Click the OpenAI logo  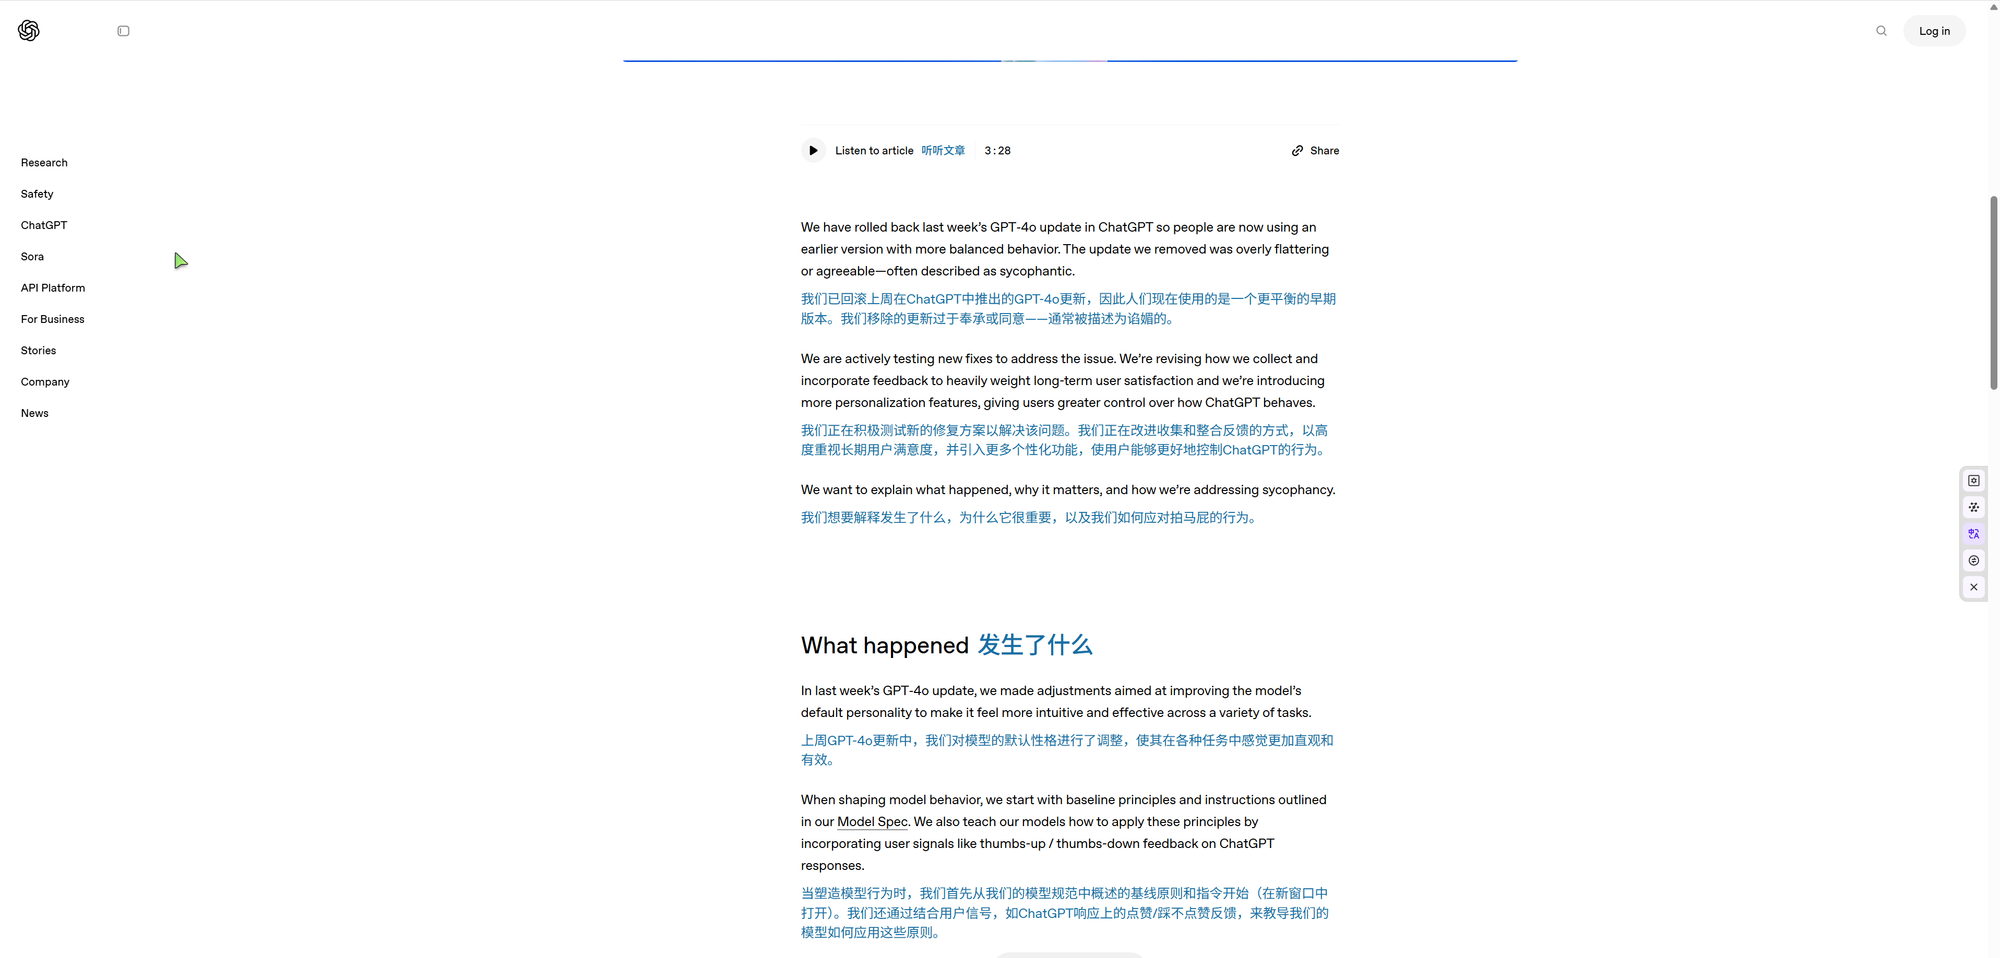[29, 31]
